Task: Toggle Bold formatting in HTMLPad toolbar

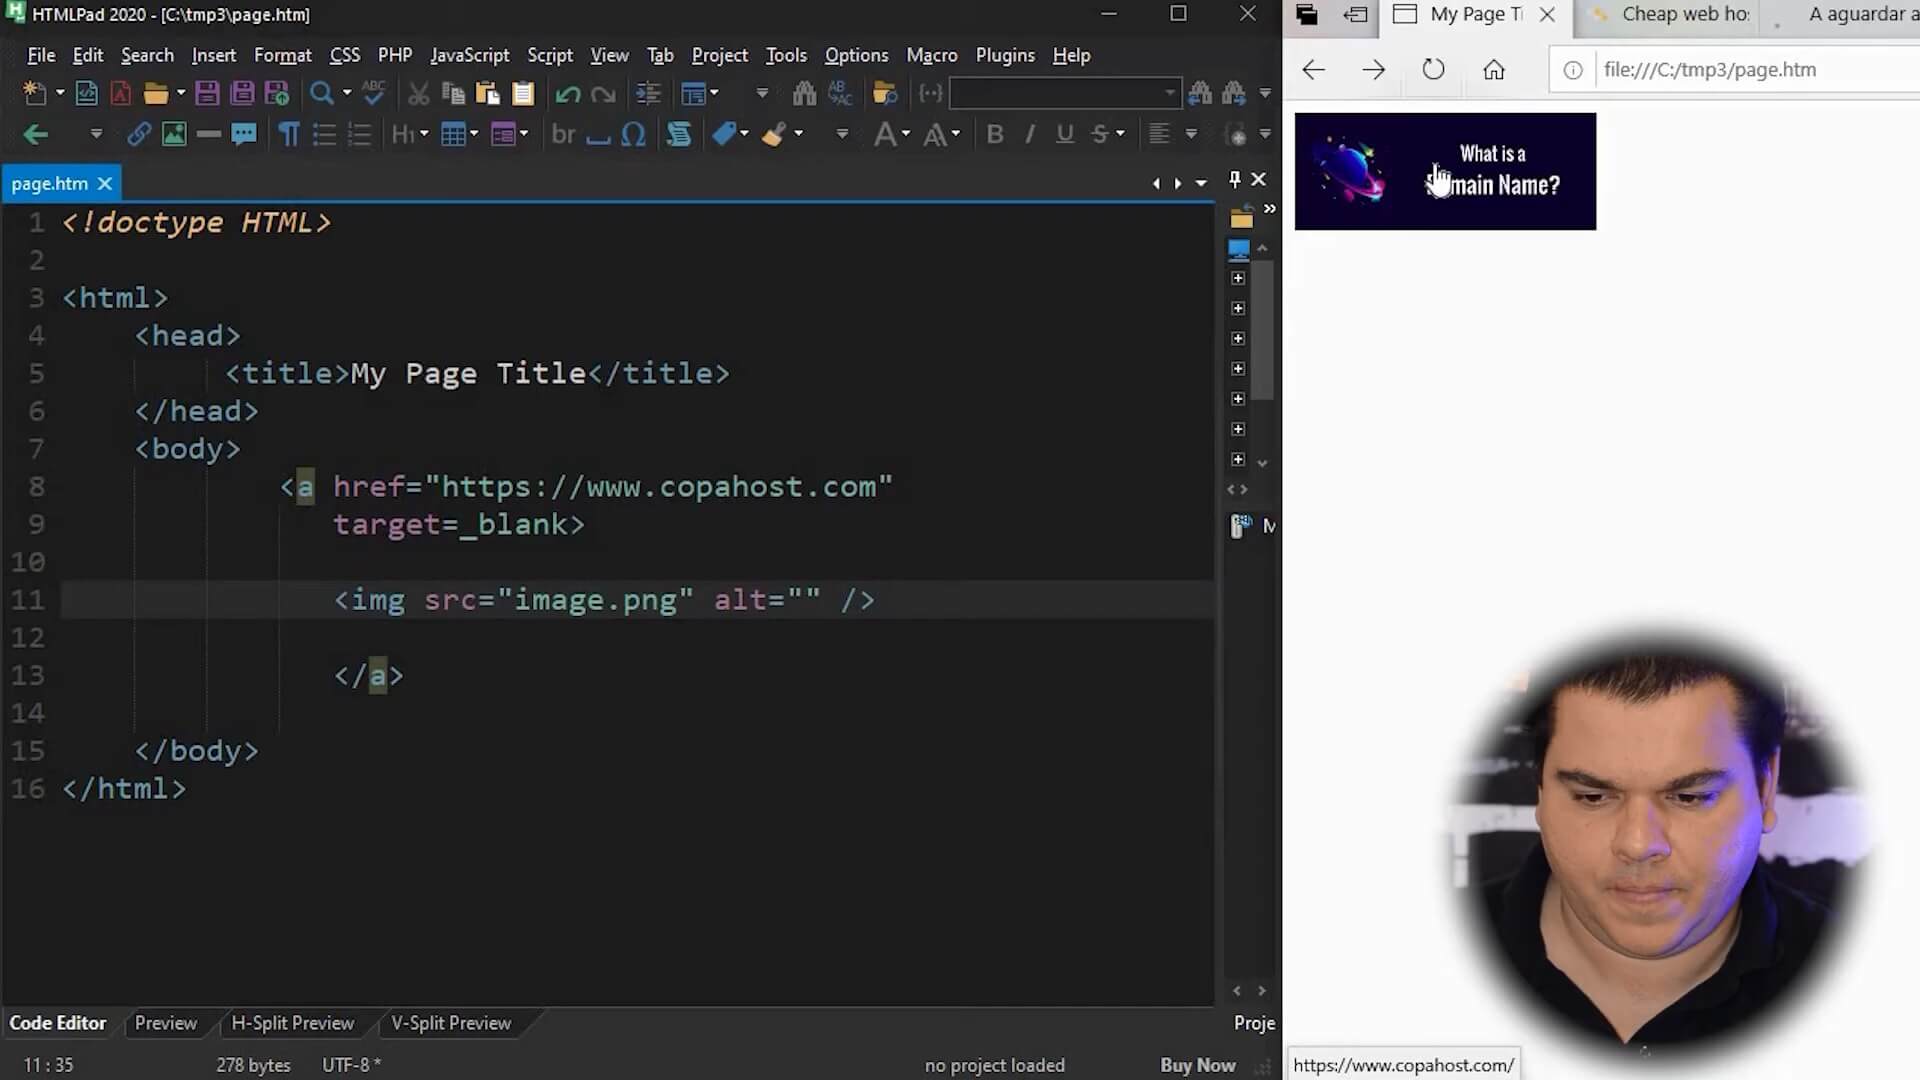Action: click(995, 134)
